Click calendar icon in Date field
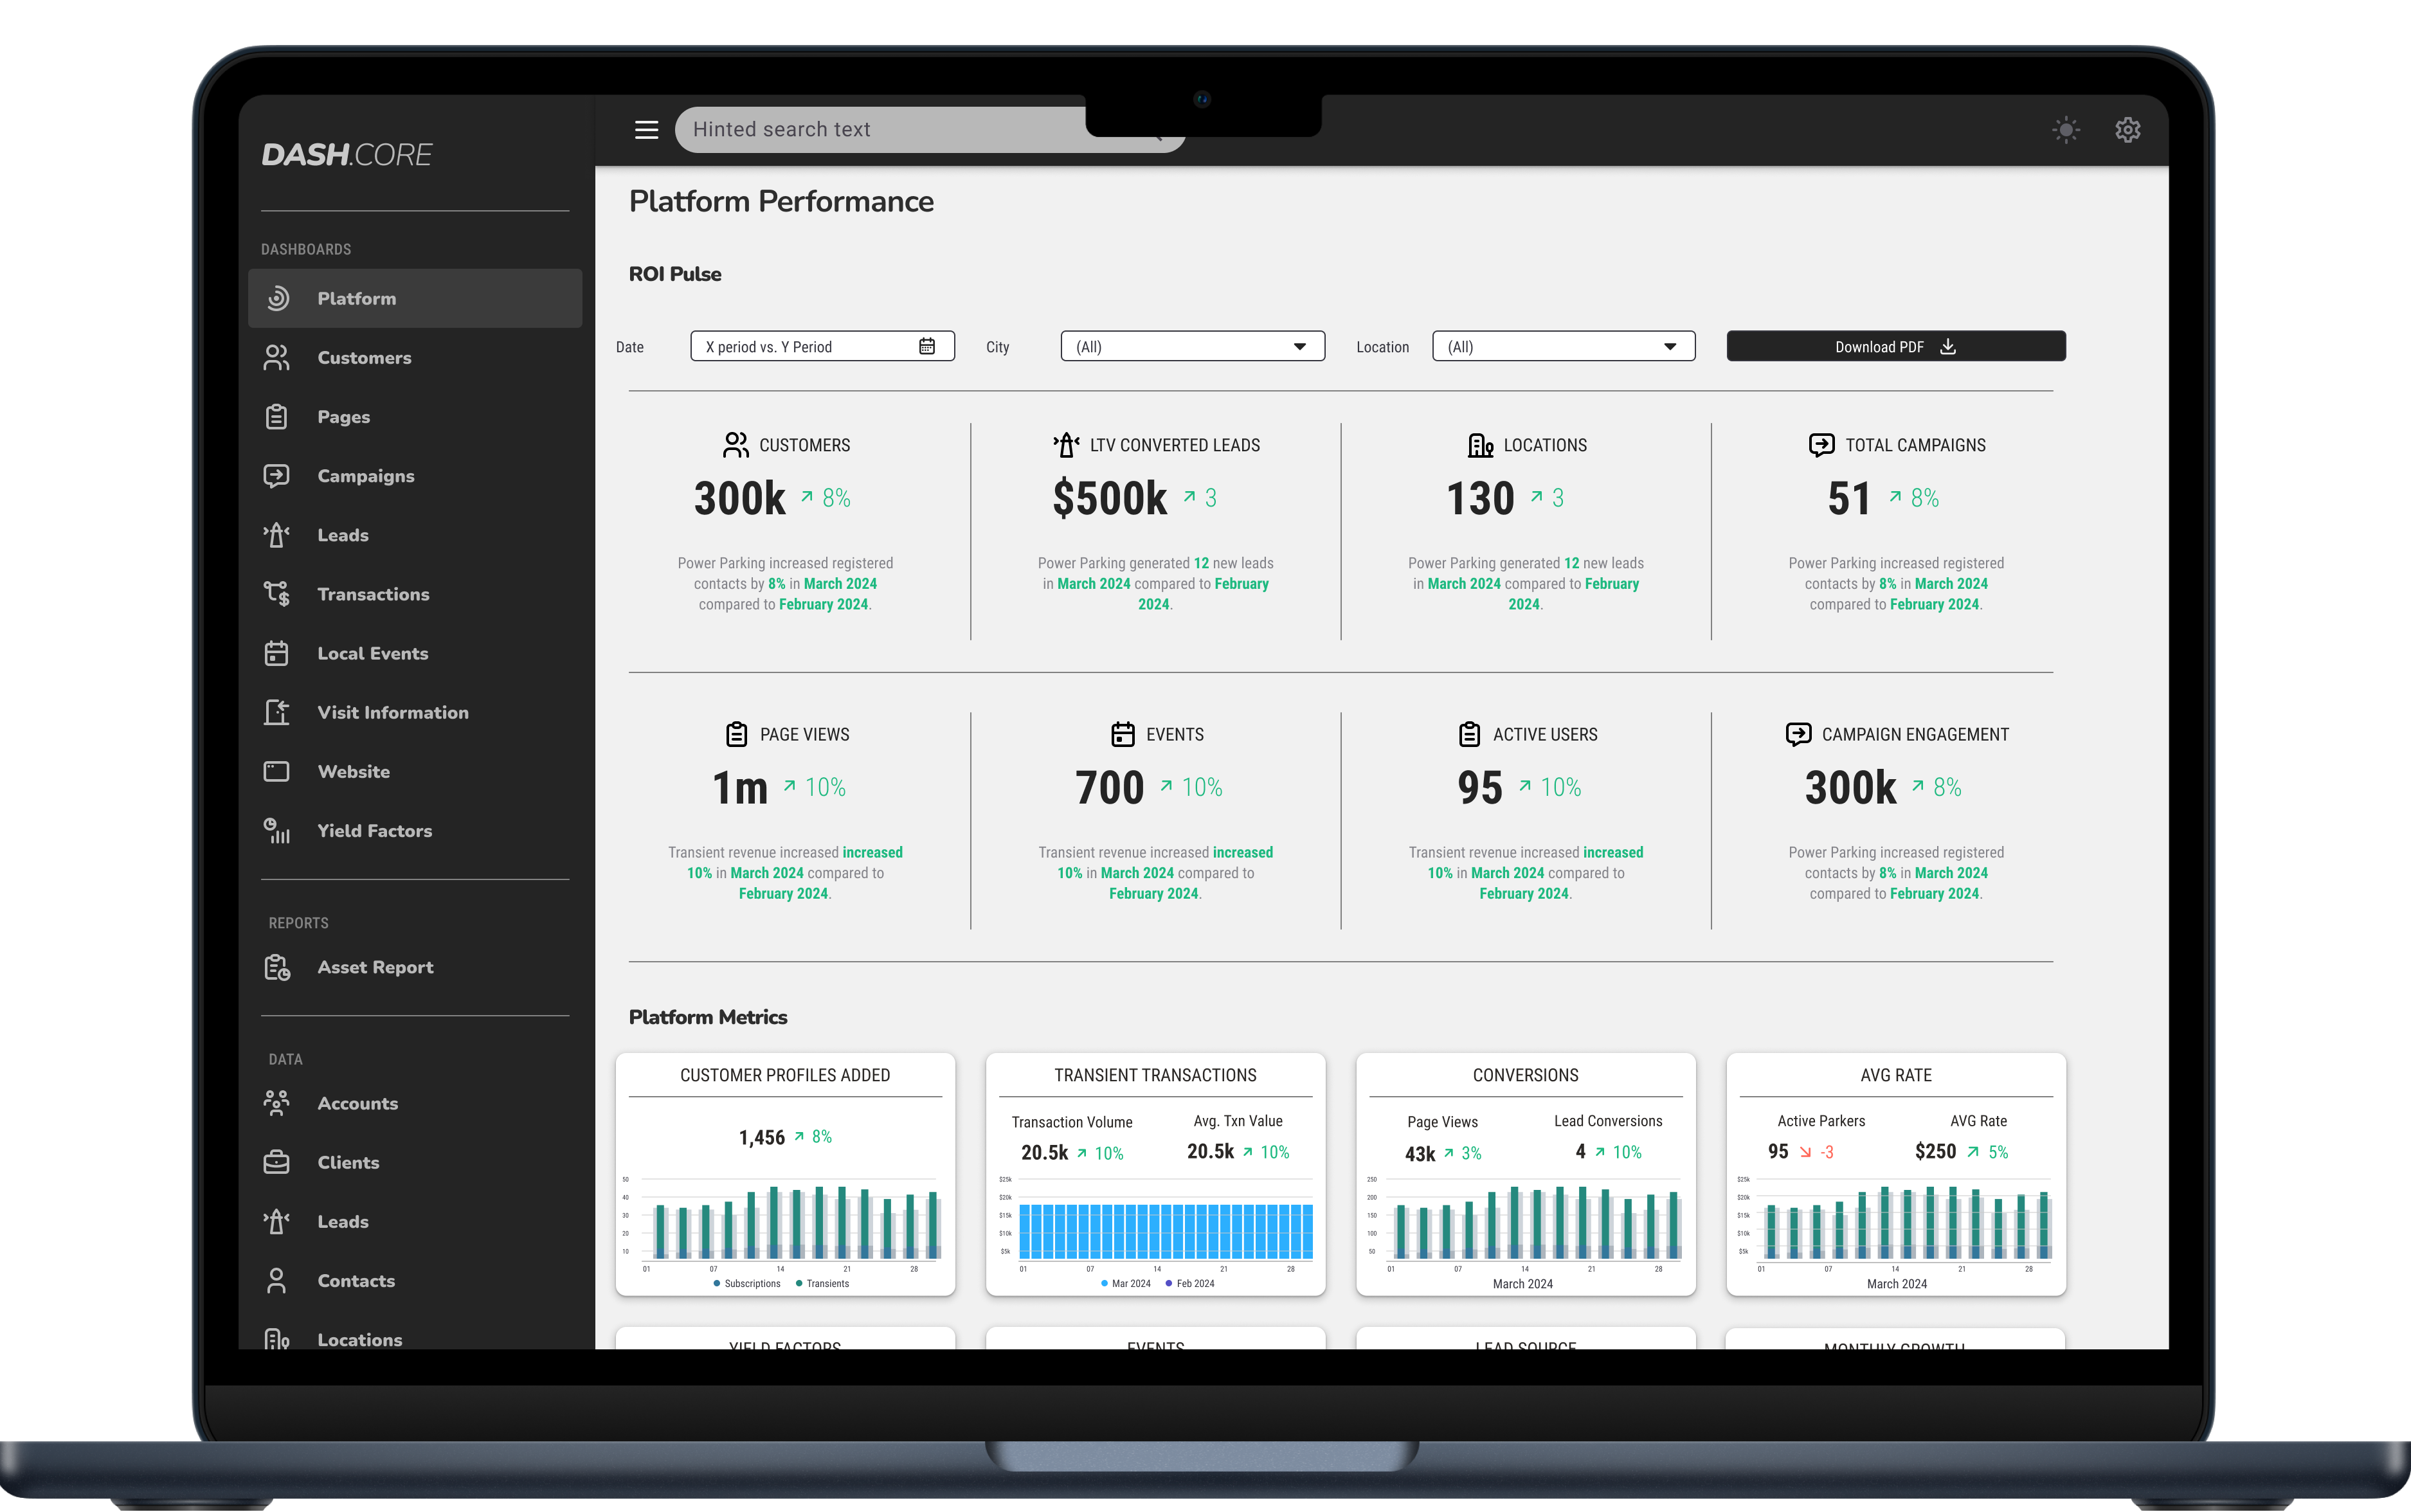 (927, 346)
